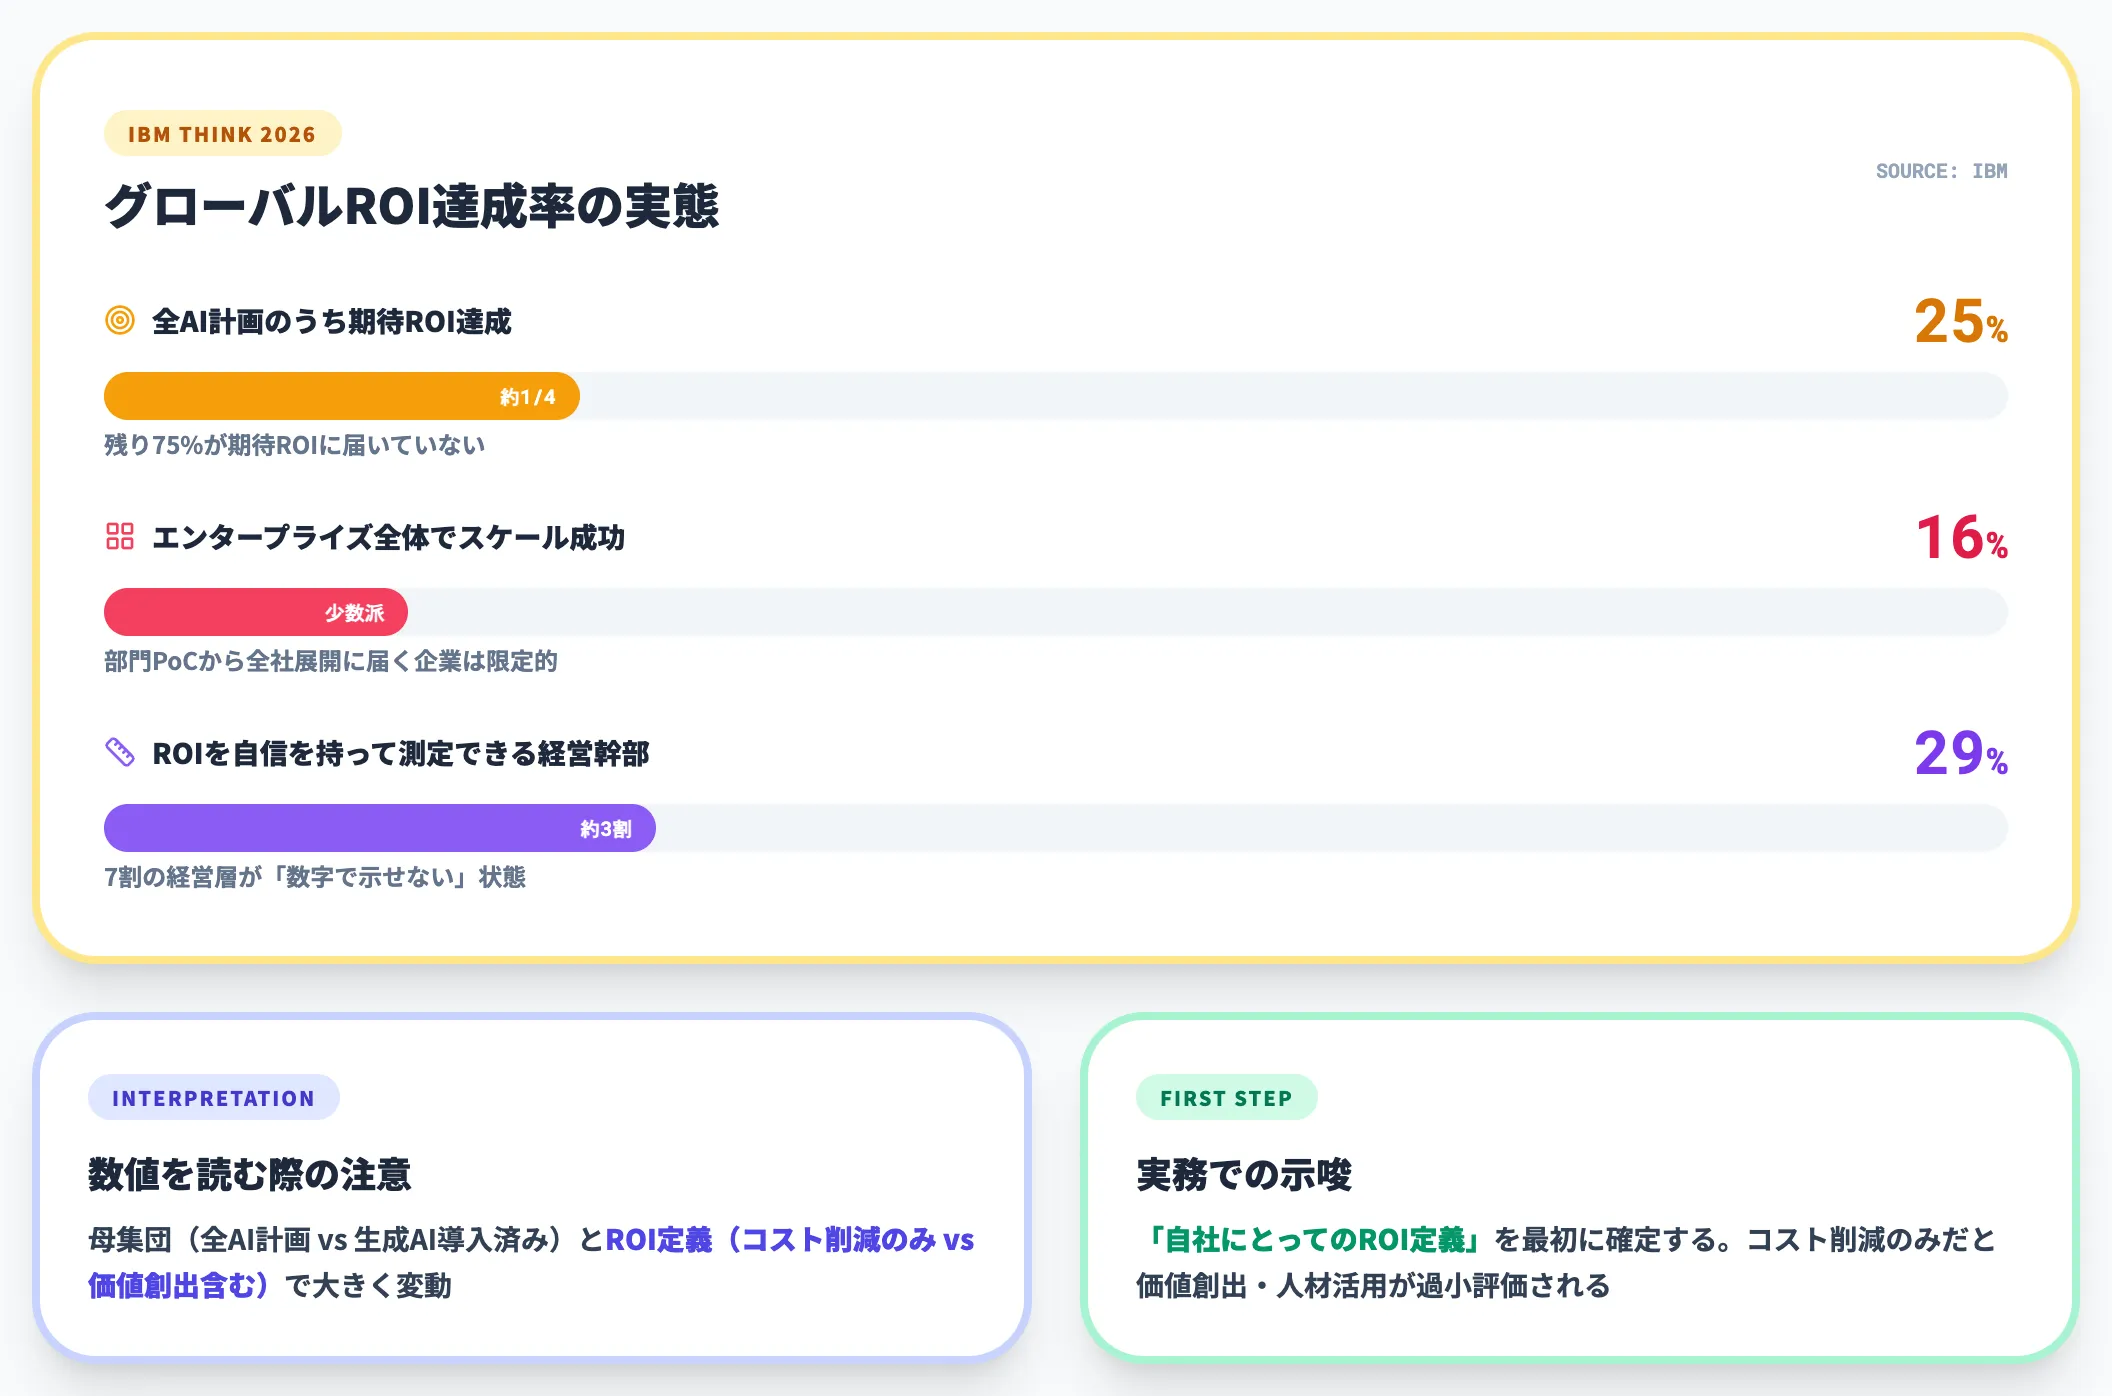This screenshot has width=2112, height=1396.
Task: Click the text 価値創出・人材活用が過小評価される
Action: click(x=1373, y=1285)
